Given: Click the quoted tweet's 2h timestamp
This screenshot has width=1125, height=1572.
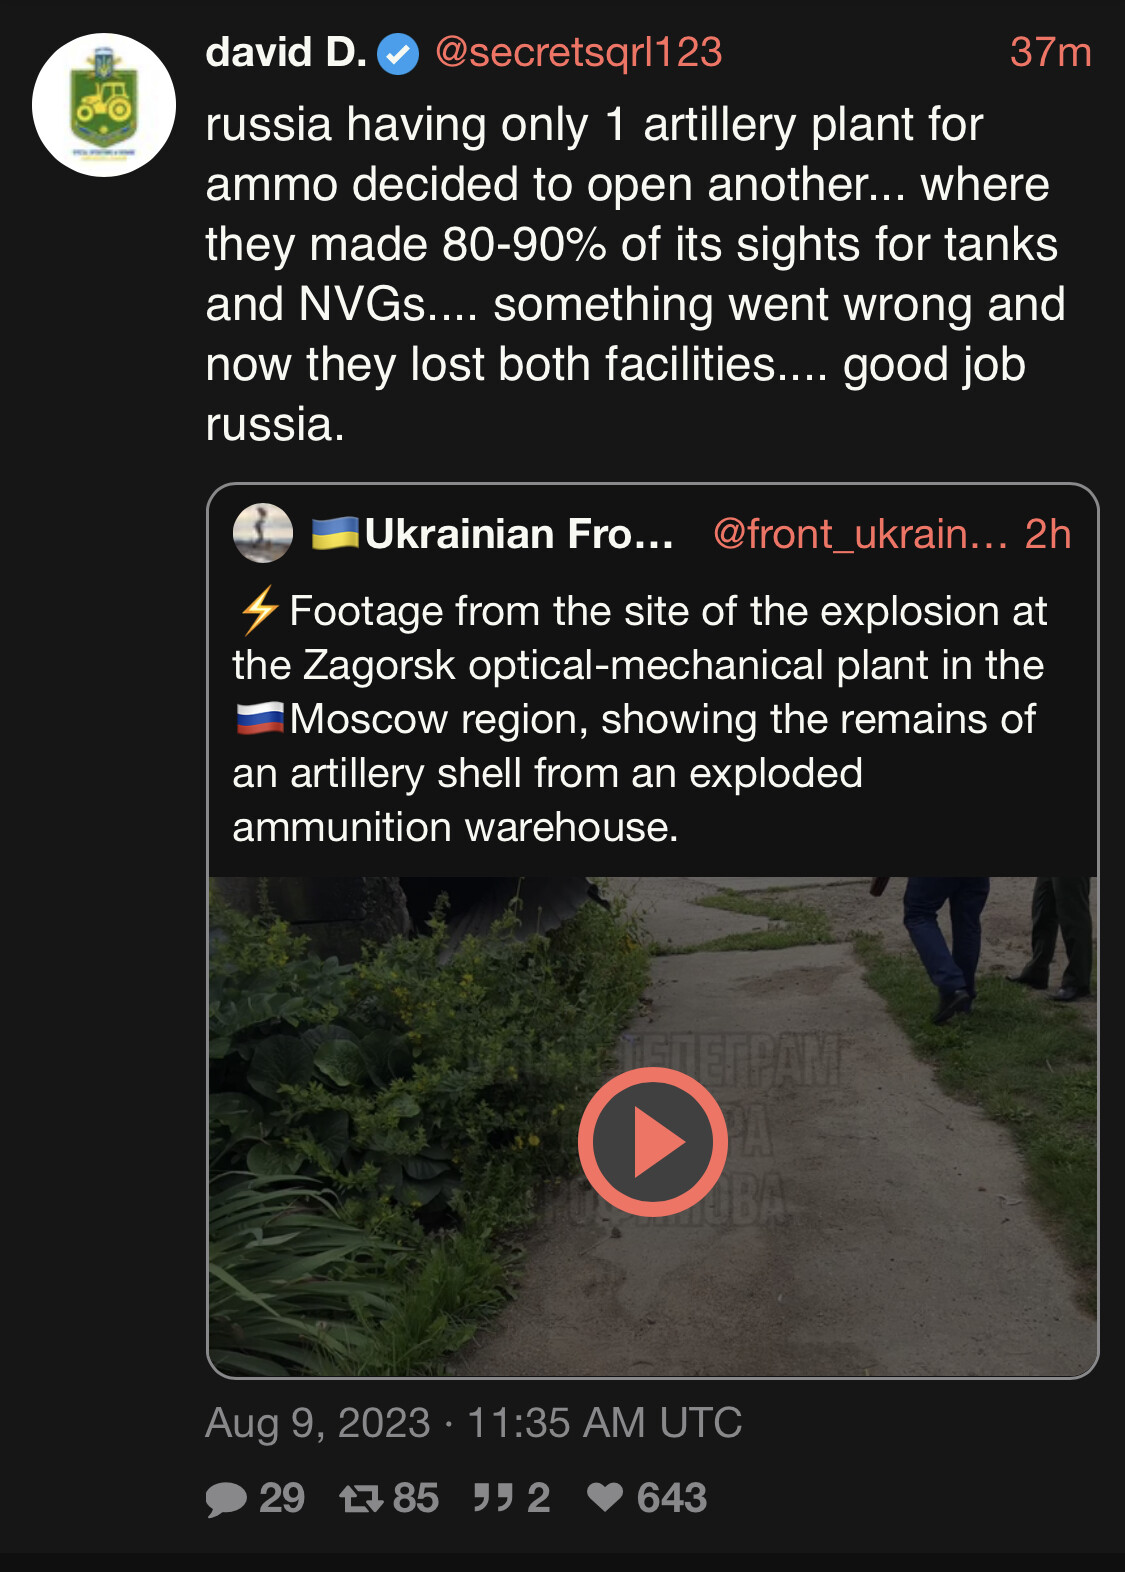Looking at the screenshot, I should tap(1048, 534).
